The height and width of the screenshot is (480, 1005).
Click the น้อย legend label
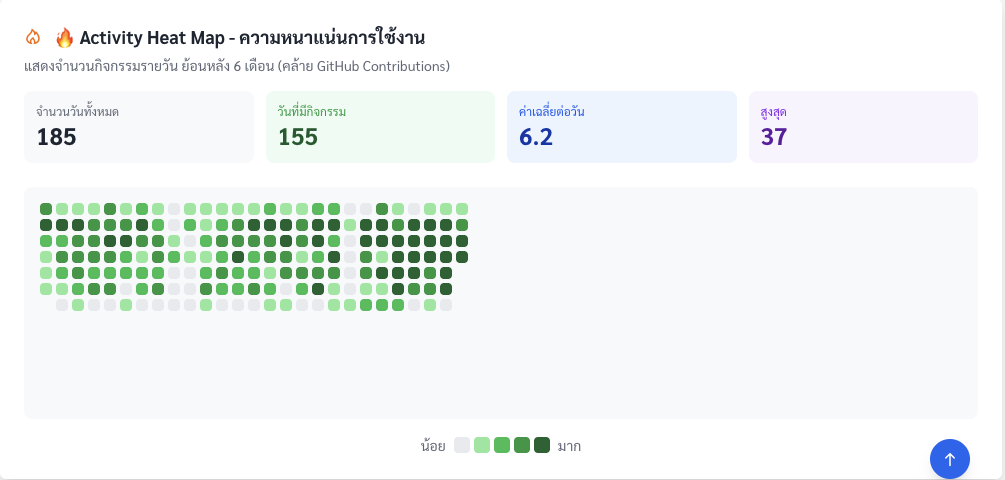(x=433, y=446)
